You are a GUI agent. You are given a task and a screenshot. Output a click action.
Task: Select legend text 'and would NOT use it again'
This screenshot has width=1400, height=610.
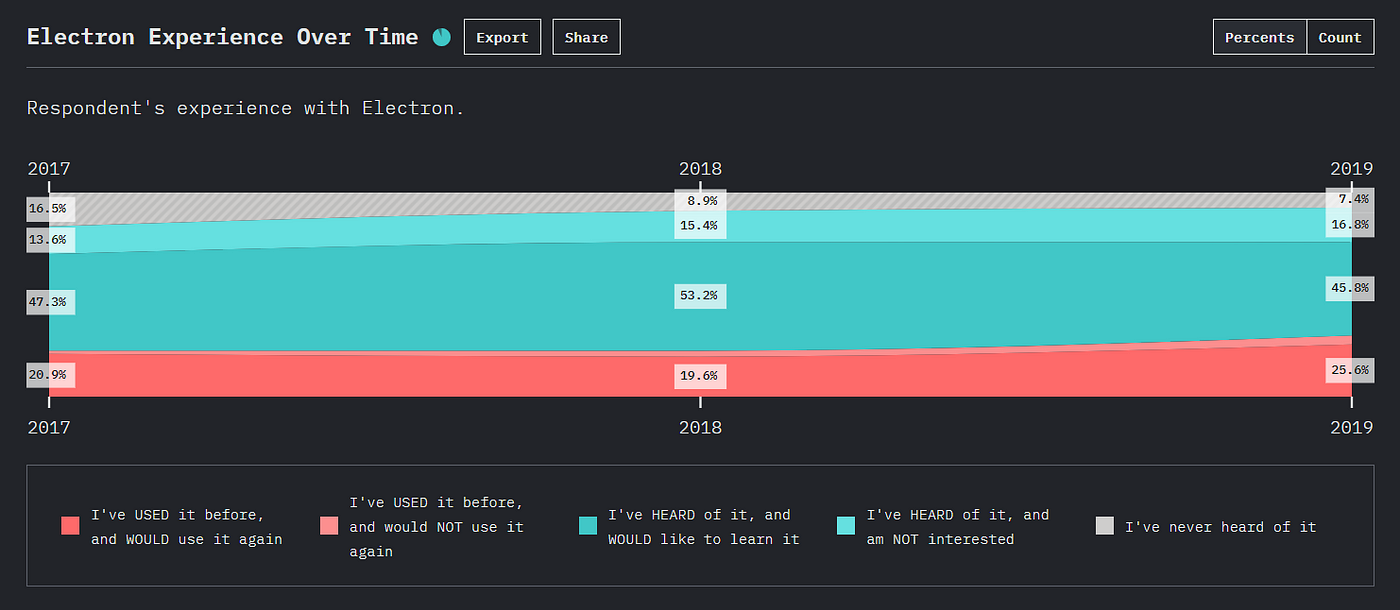click(x=437, y=539)
